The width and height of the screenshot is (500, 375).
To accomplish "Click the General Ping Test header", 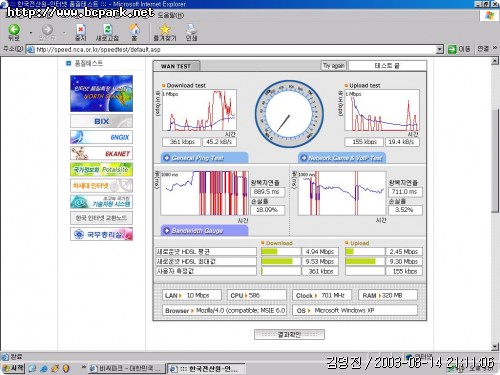I will coord(204,158).
